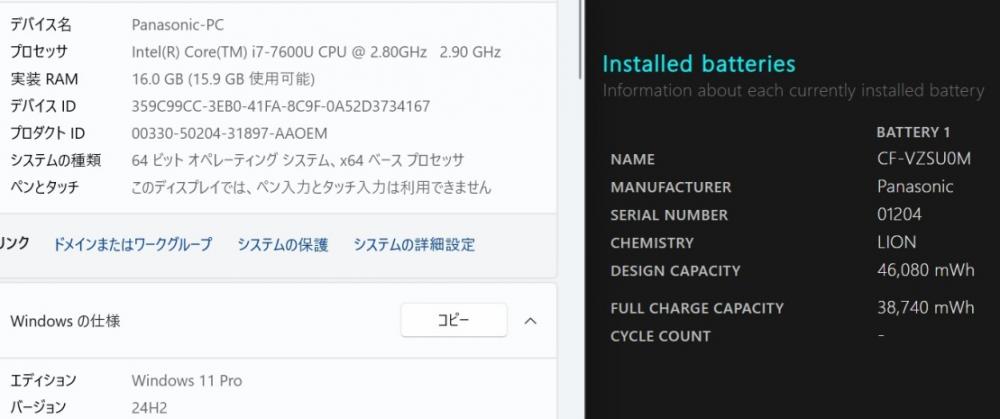Select the デバイス ID value text
Image resolution: width=1000 pixels, height=419 pixels.
(281, 107)
